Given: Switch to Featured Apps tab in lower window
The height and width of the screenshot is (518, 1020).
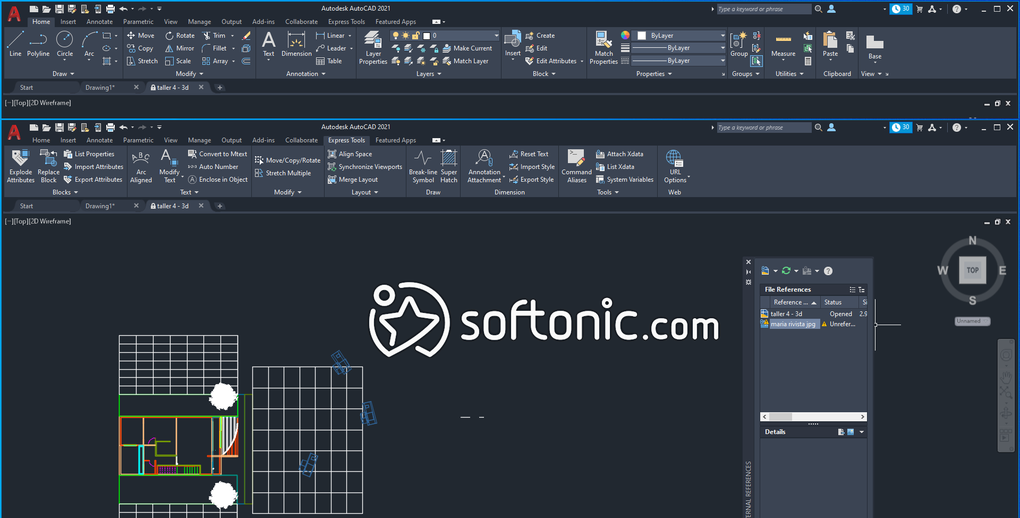Looking at the screenshot, I should (396, 140).
